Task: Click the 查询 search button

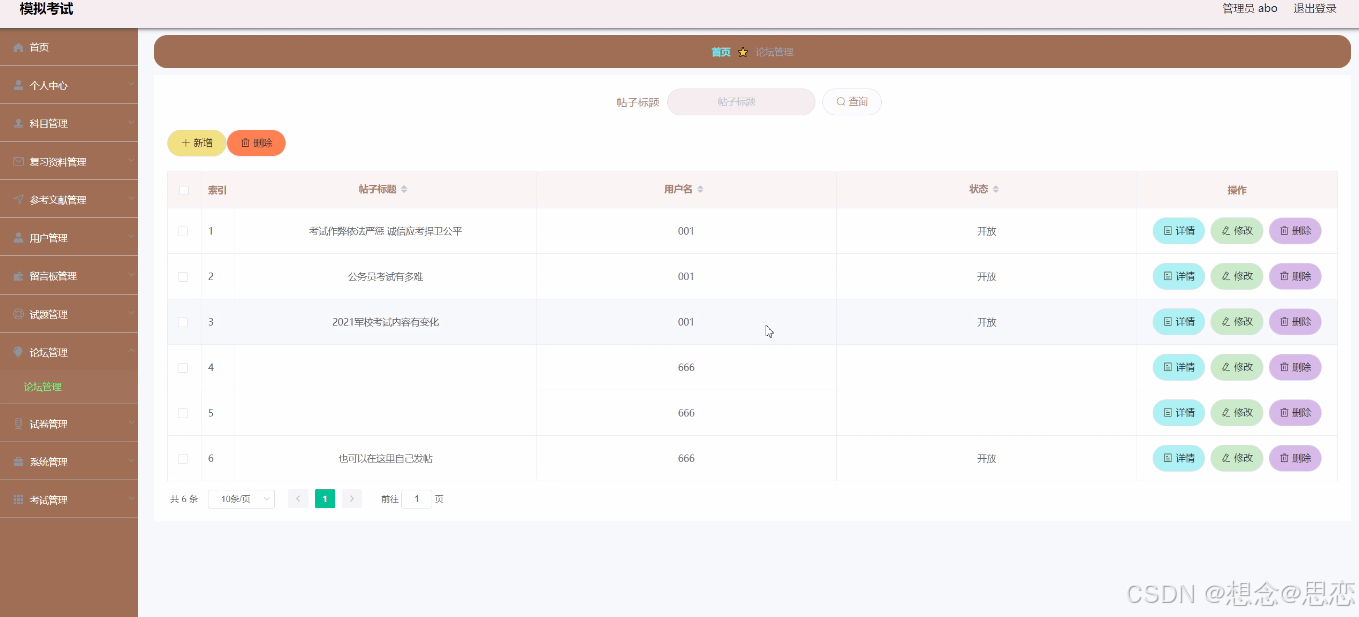Action: point(852,102)
